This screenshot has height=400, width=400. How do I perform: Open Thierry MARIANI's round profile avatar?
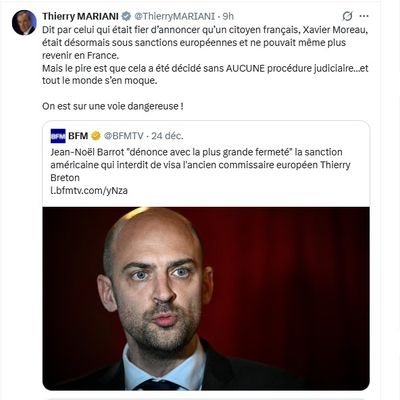24,22
